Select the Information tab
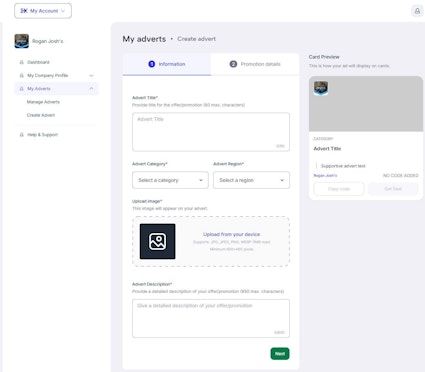This screenshot has height=372, width=425. tap(167, 64)
